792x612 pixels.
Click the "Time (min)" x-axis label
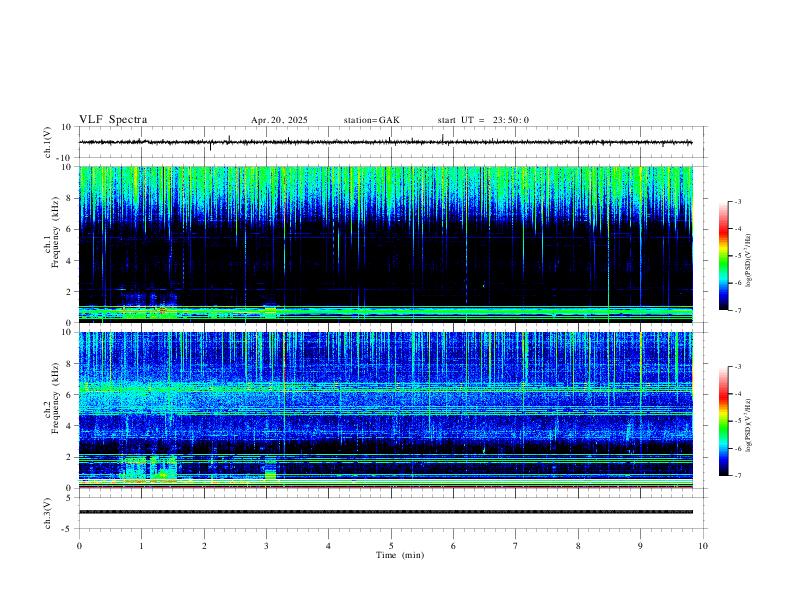400,555
